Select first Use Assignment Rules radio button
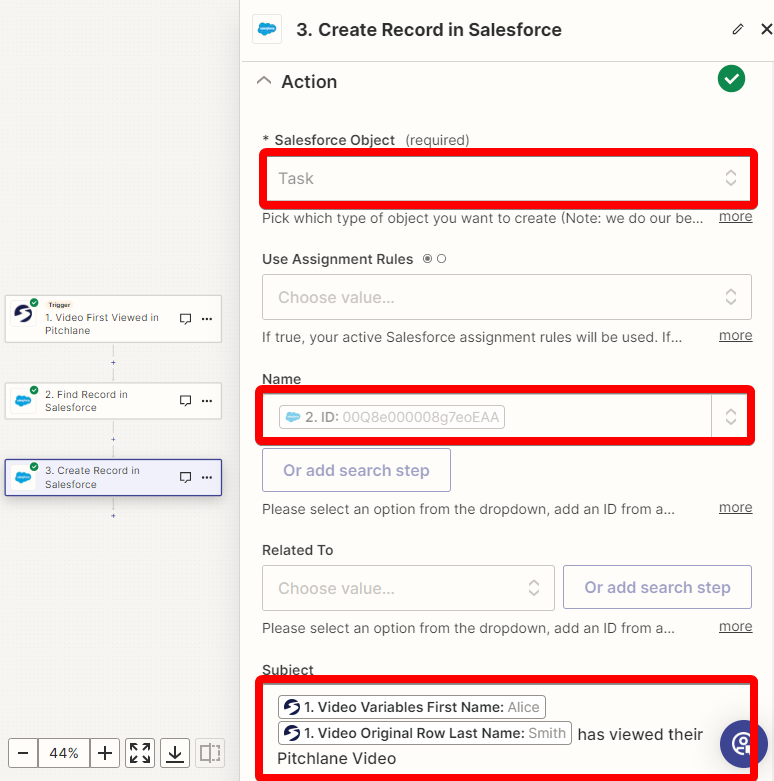Image resolution: width=774 pixels, height=781 pixels. coord(427,259)
